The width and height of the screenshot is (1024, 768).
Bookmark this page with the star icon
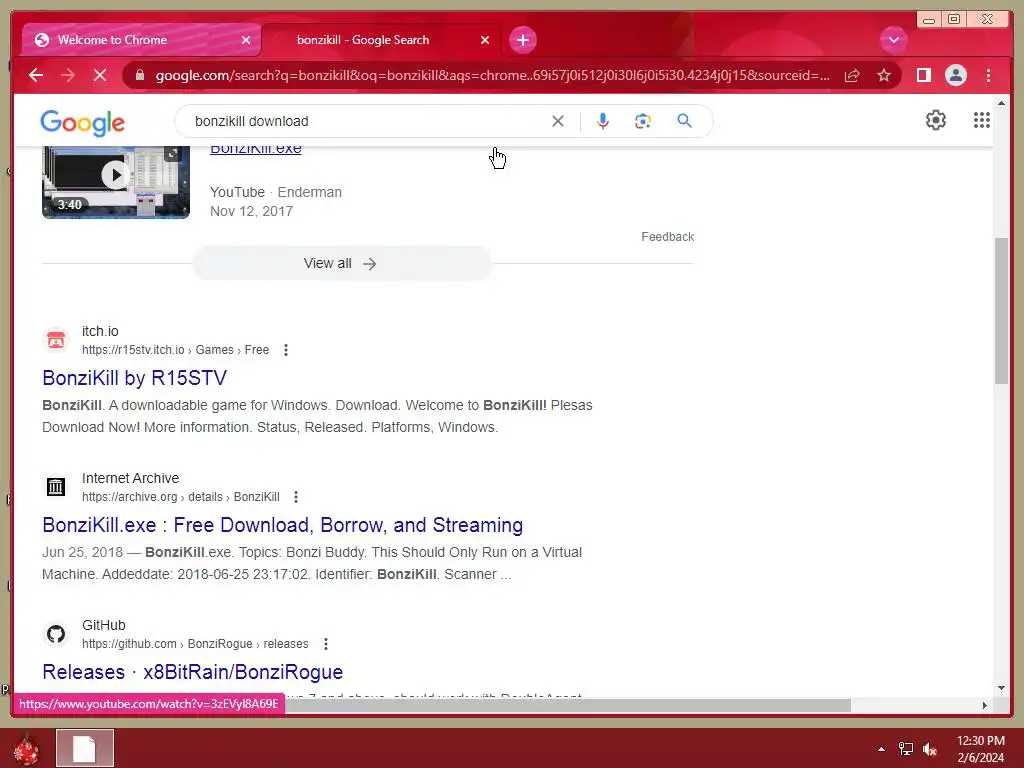pos(884,75)
